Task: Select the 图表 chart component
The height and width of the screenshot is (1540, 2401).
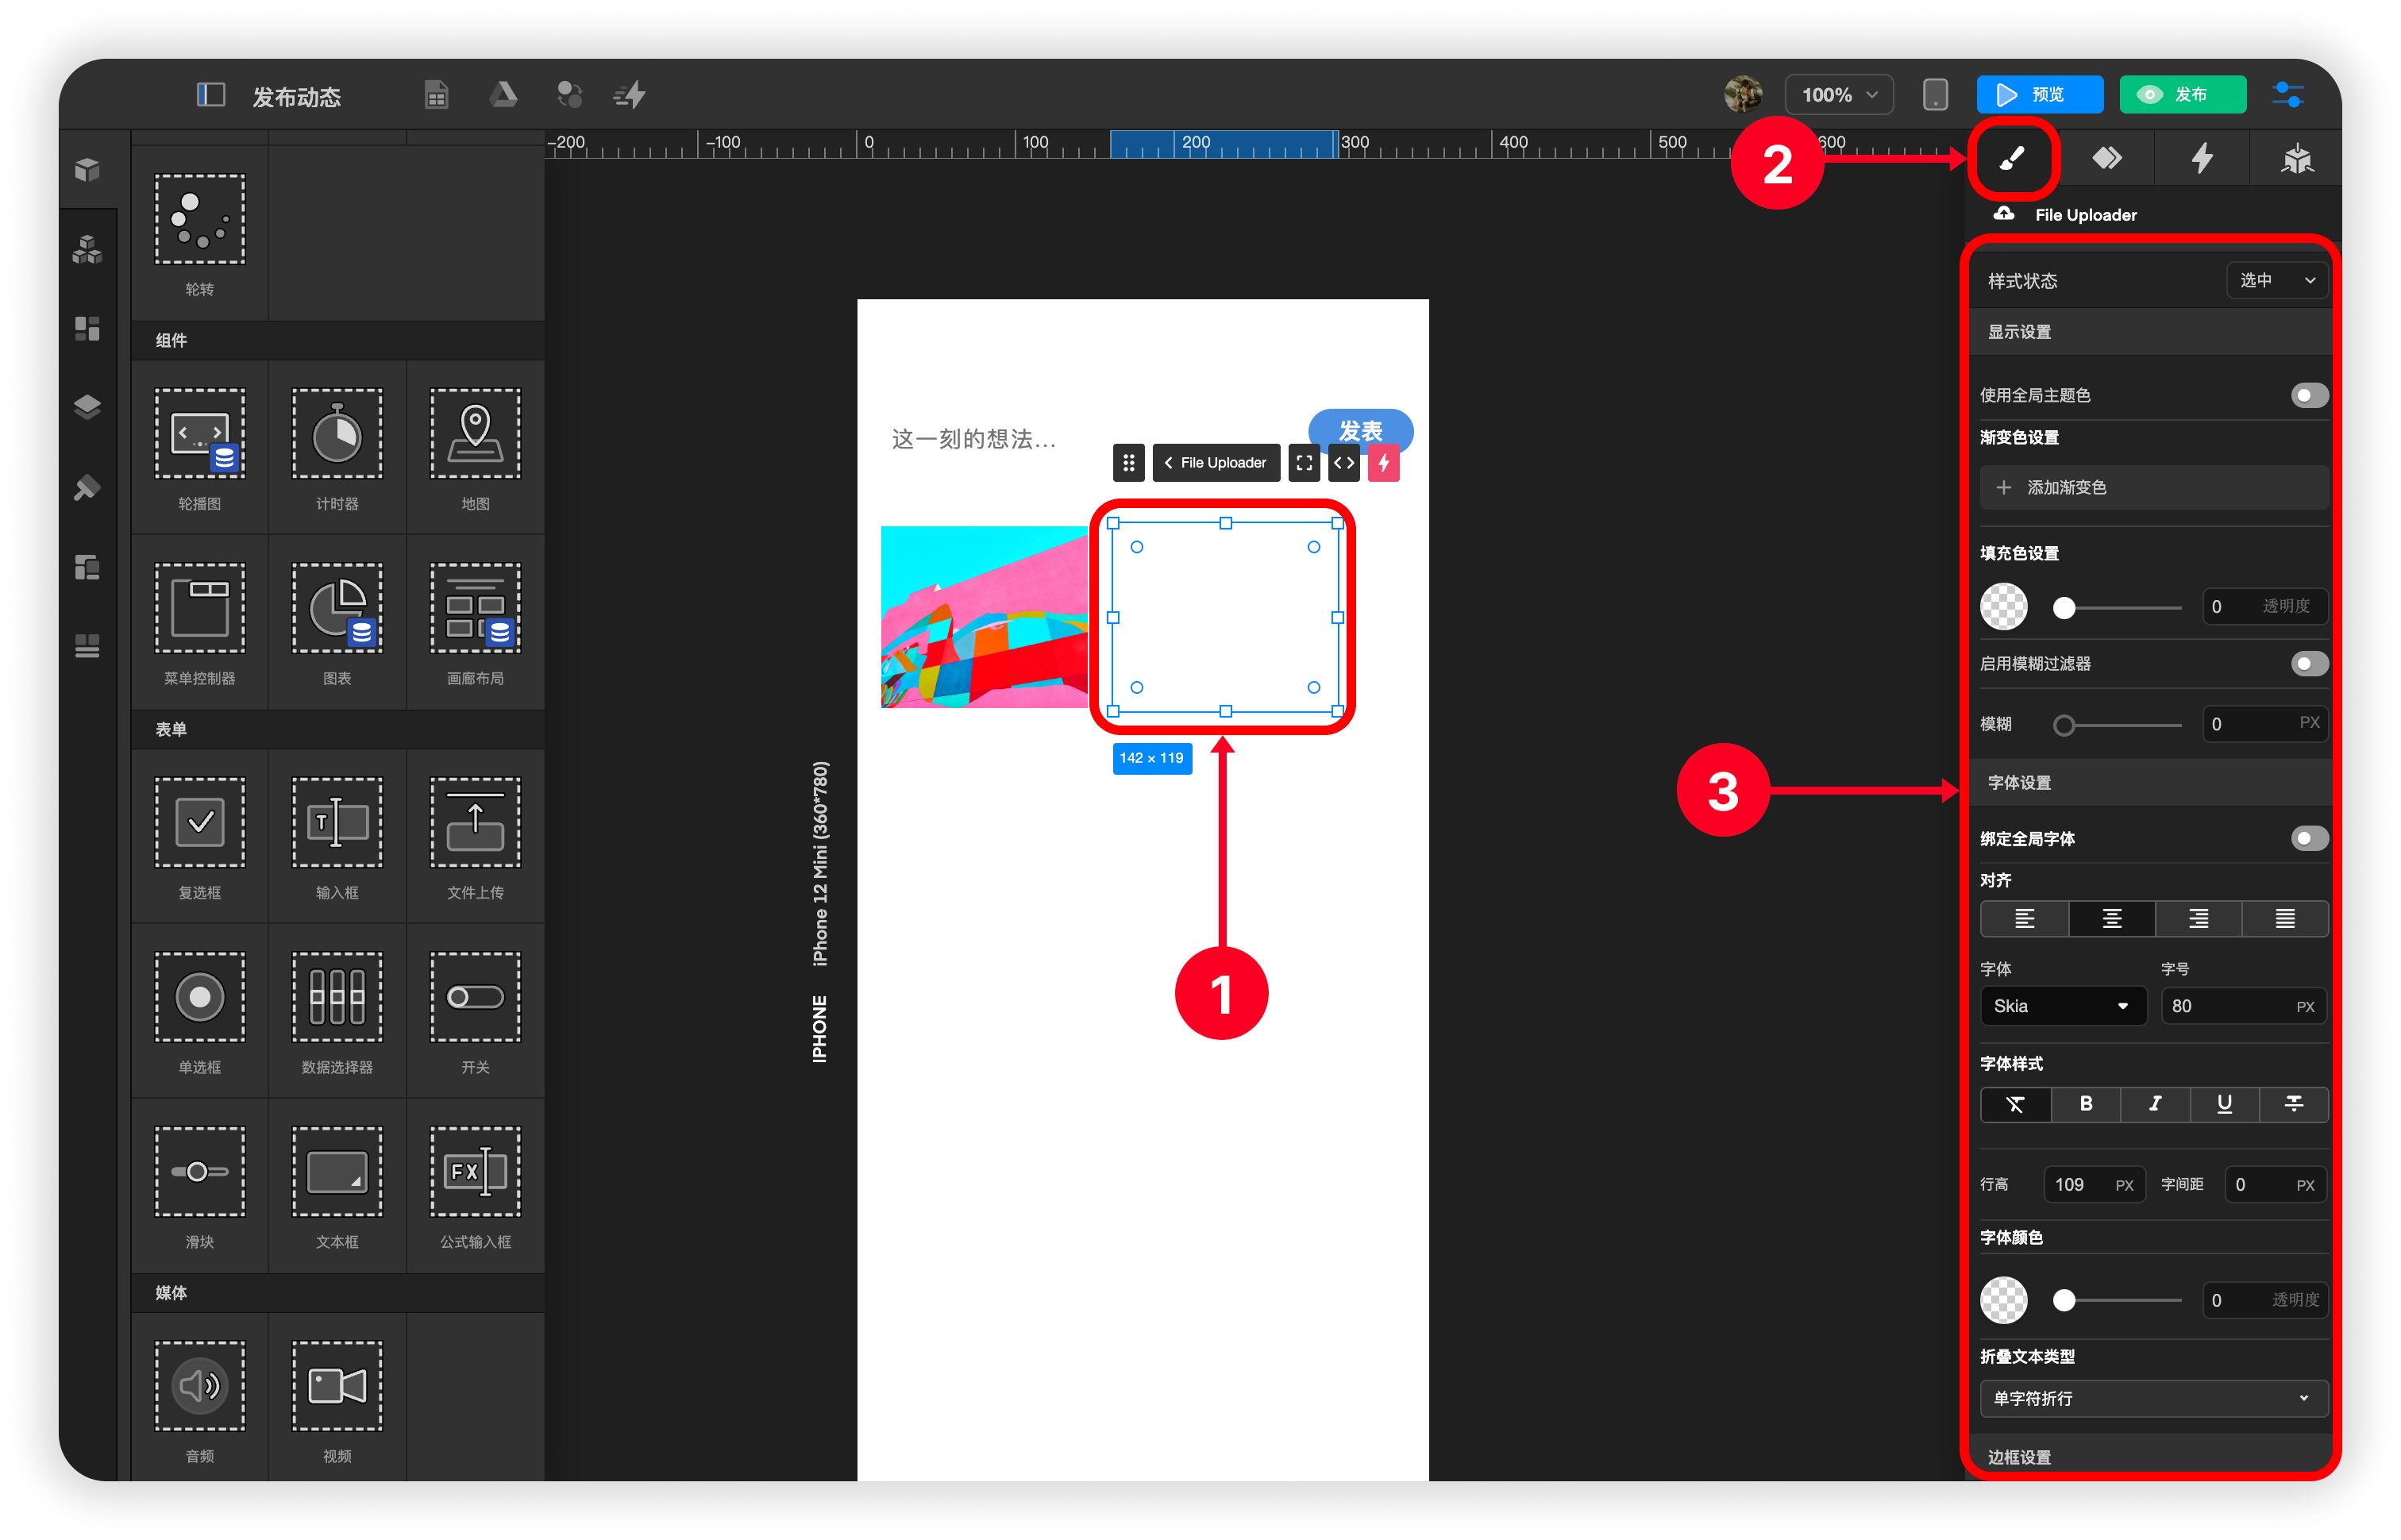Action: (337, 622)
